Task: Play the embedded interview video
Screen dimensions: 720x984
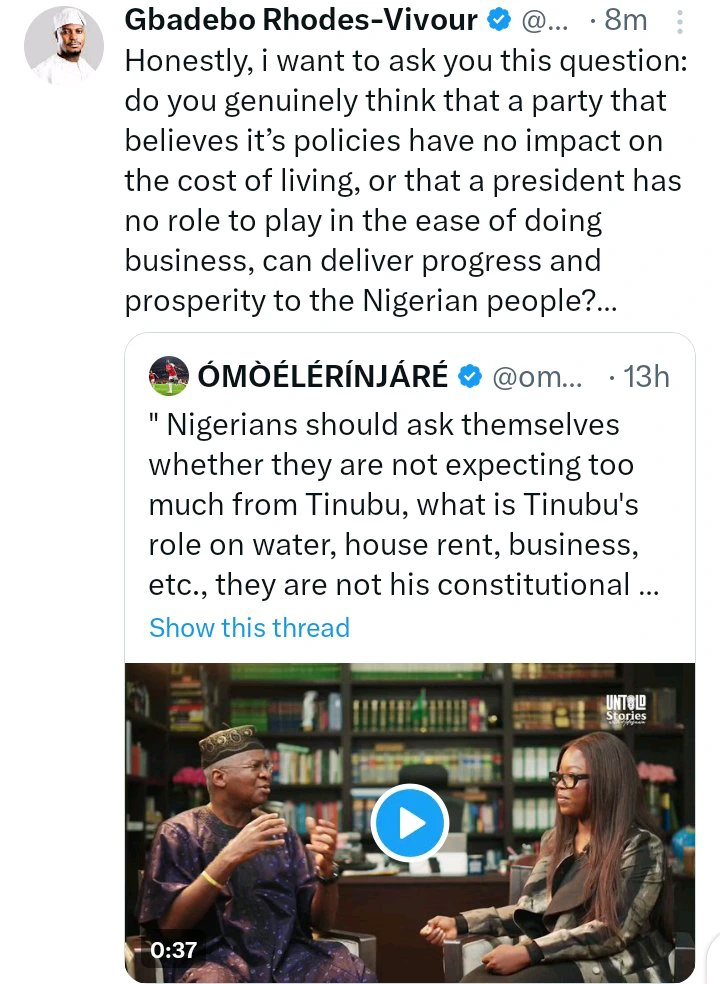Action: [x=409, y=823]
